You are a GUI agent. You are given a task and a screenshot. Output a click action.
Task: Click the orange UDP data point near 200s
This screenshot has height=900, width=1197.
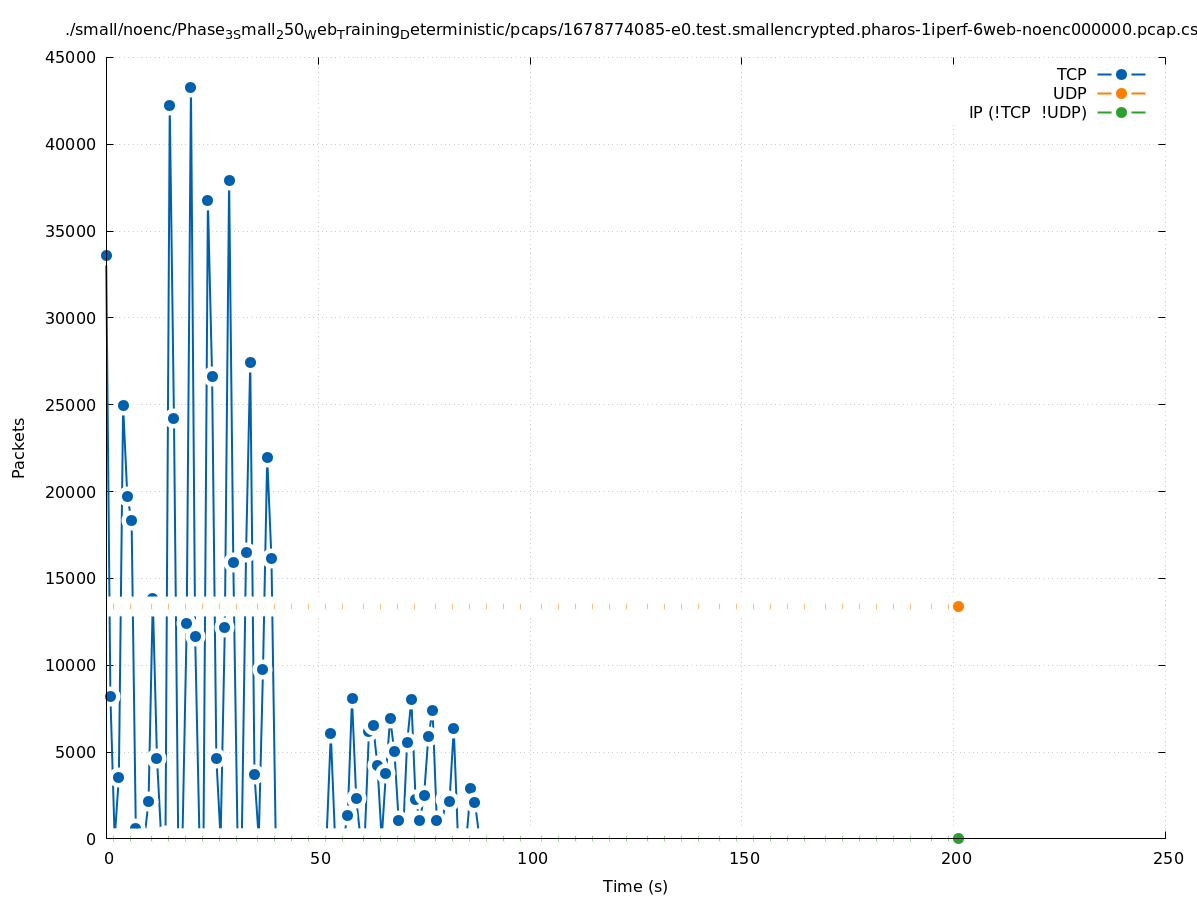pos(958,606)
